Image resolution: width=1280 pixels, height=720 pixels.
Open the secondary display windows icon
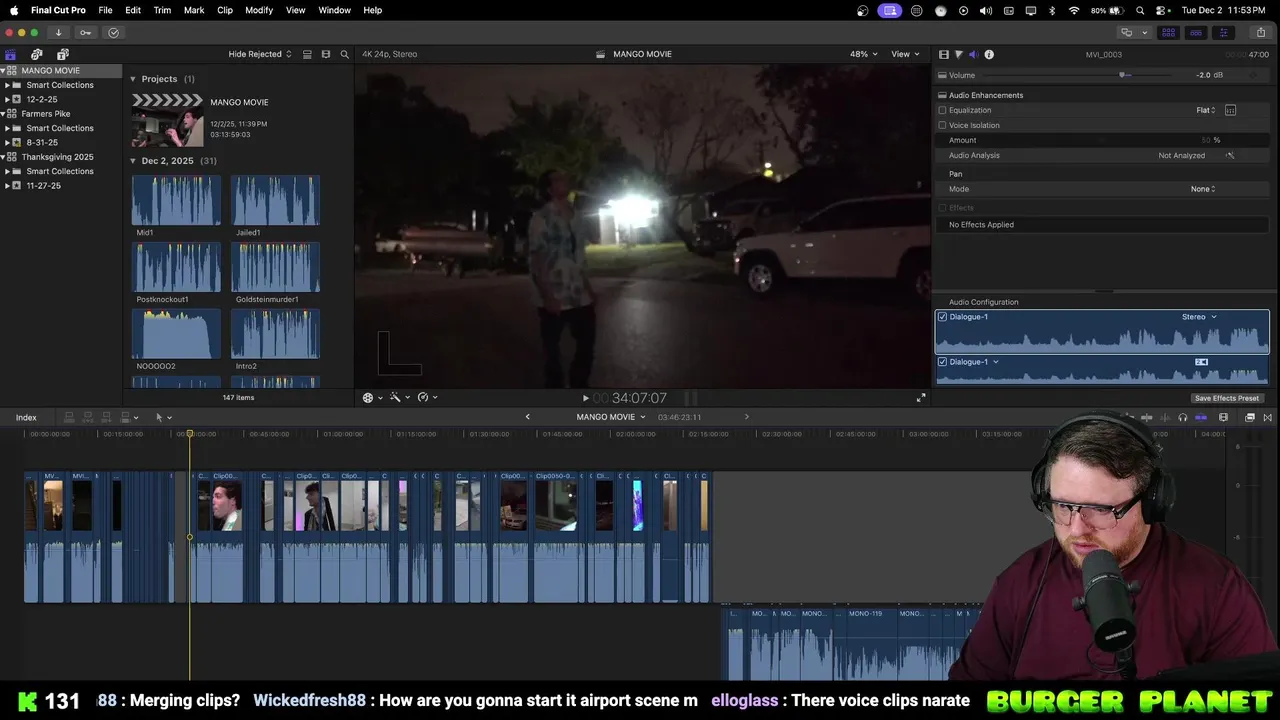pyautogui.click(x=1129, y=32)
